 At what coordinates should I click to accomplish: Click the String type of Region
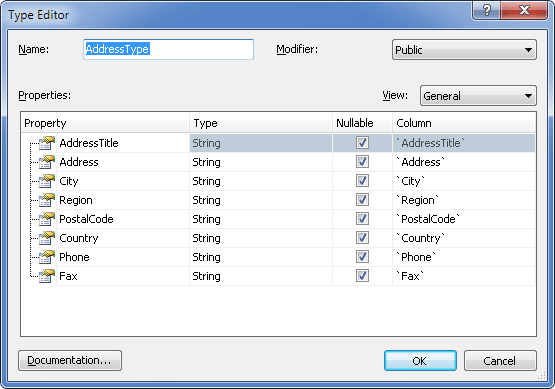point(261,200)
